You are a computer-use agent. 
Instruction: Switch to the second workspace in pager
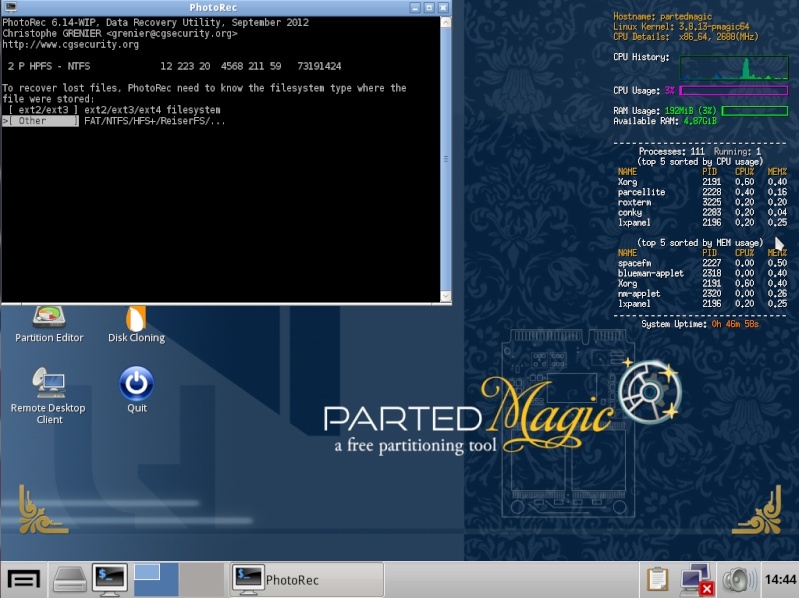point(201,580)
